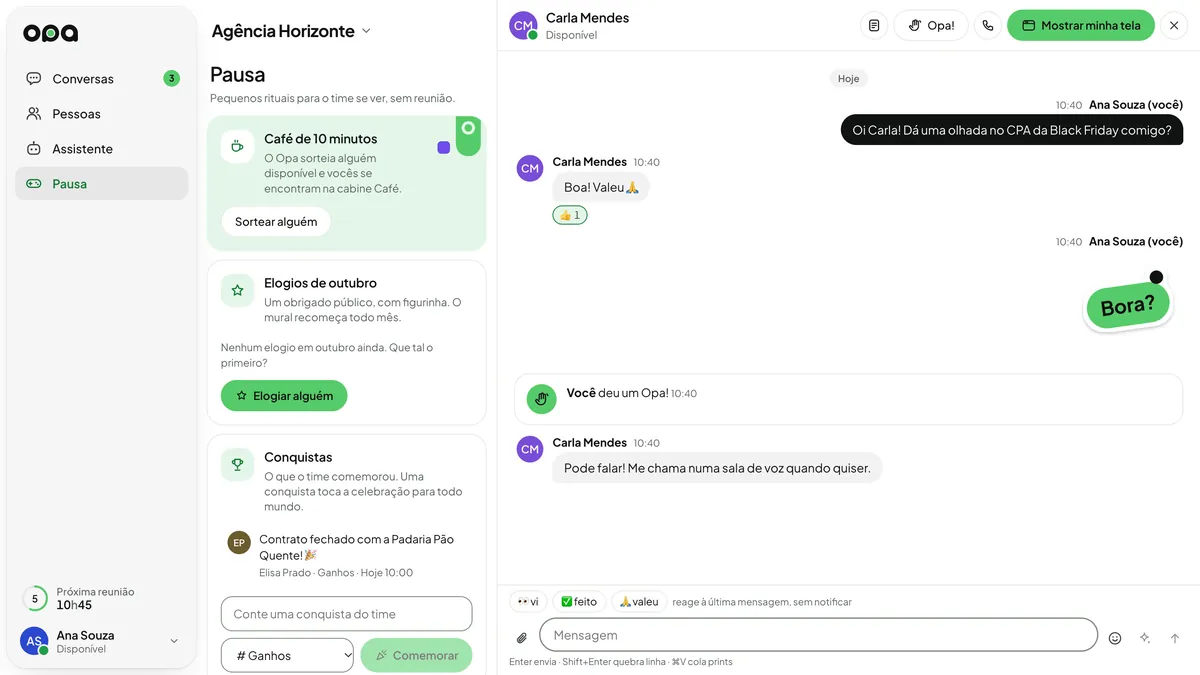Screen dimensions: 1200x675
Task: Click the next meeting countdown ring
Action: pos(35,599)
